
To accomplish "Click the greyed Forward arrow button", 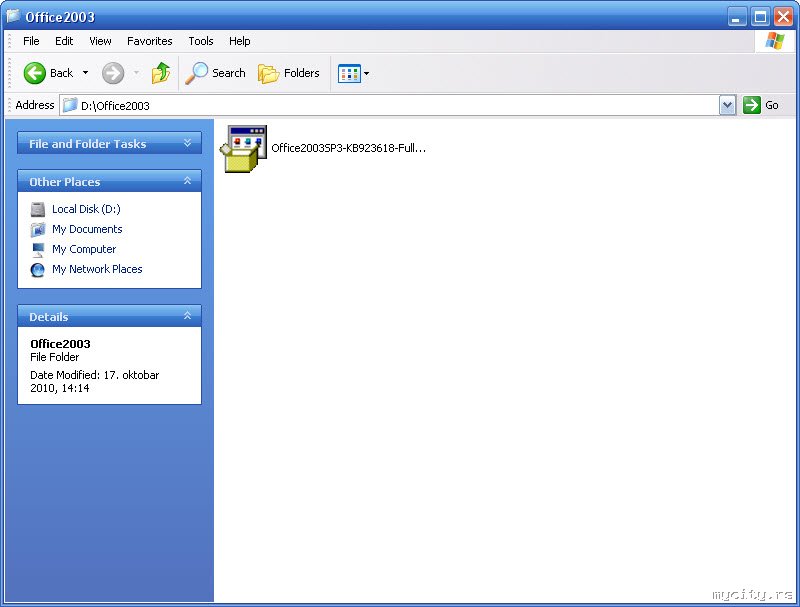I will (113, 73).
